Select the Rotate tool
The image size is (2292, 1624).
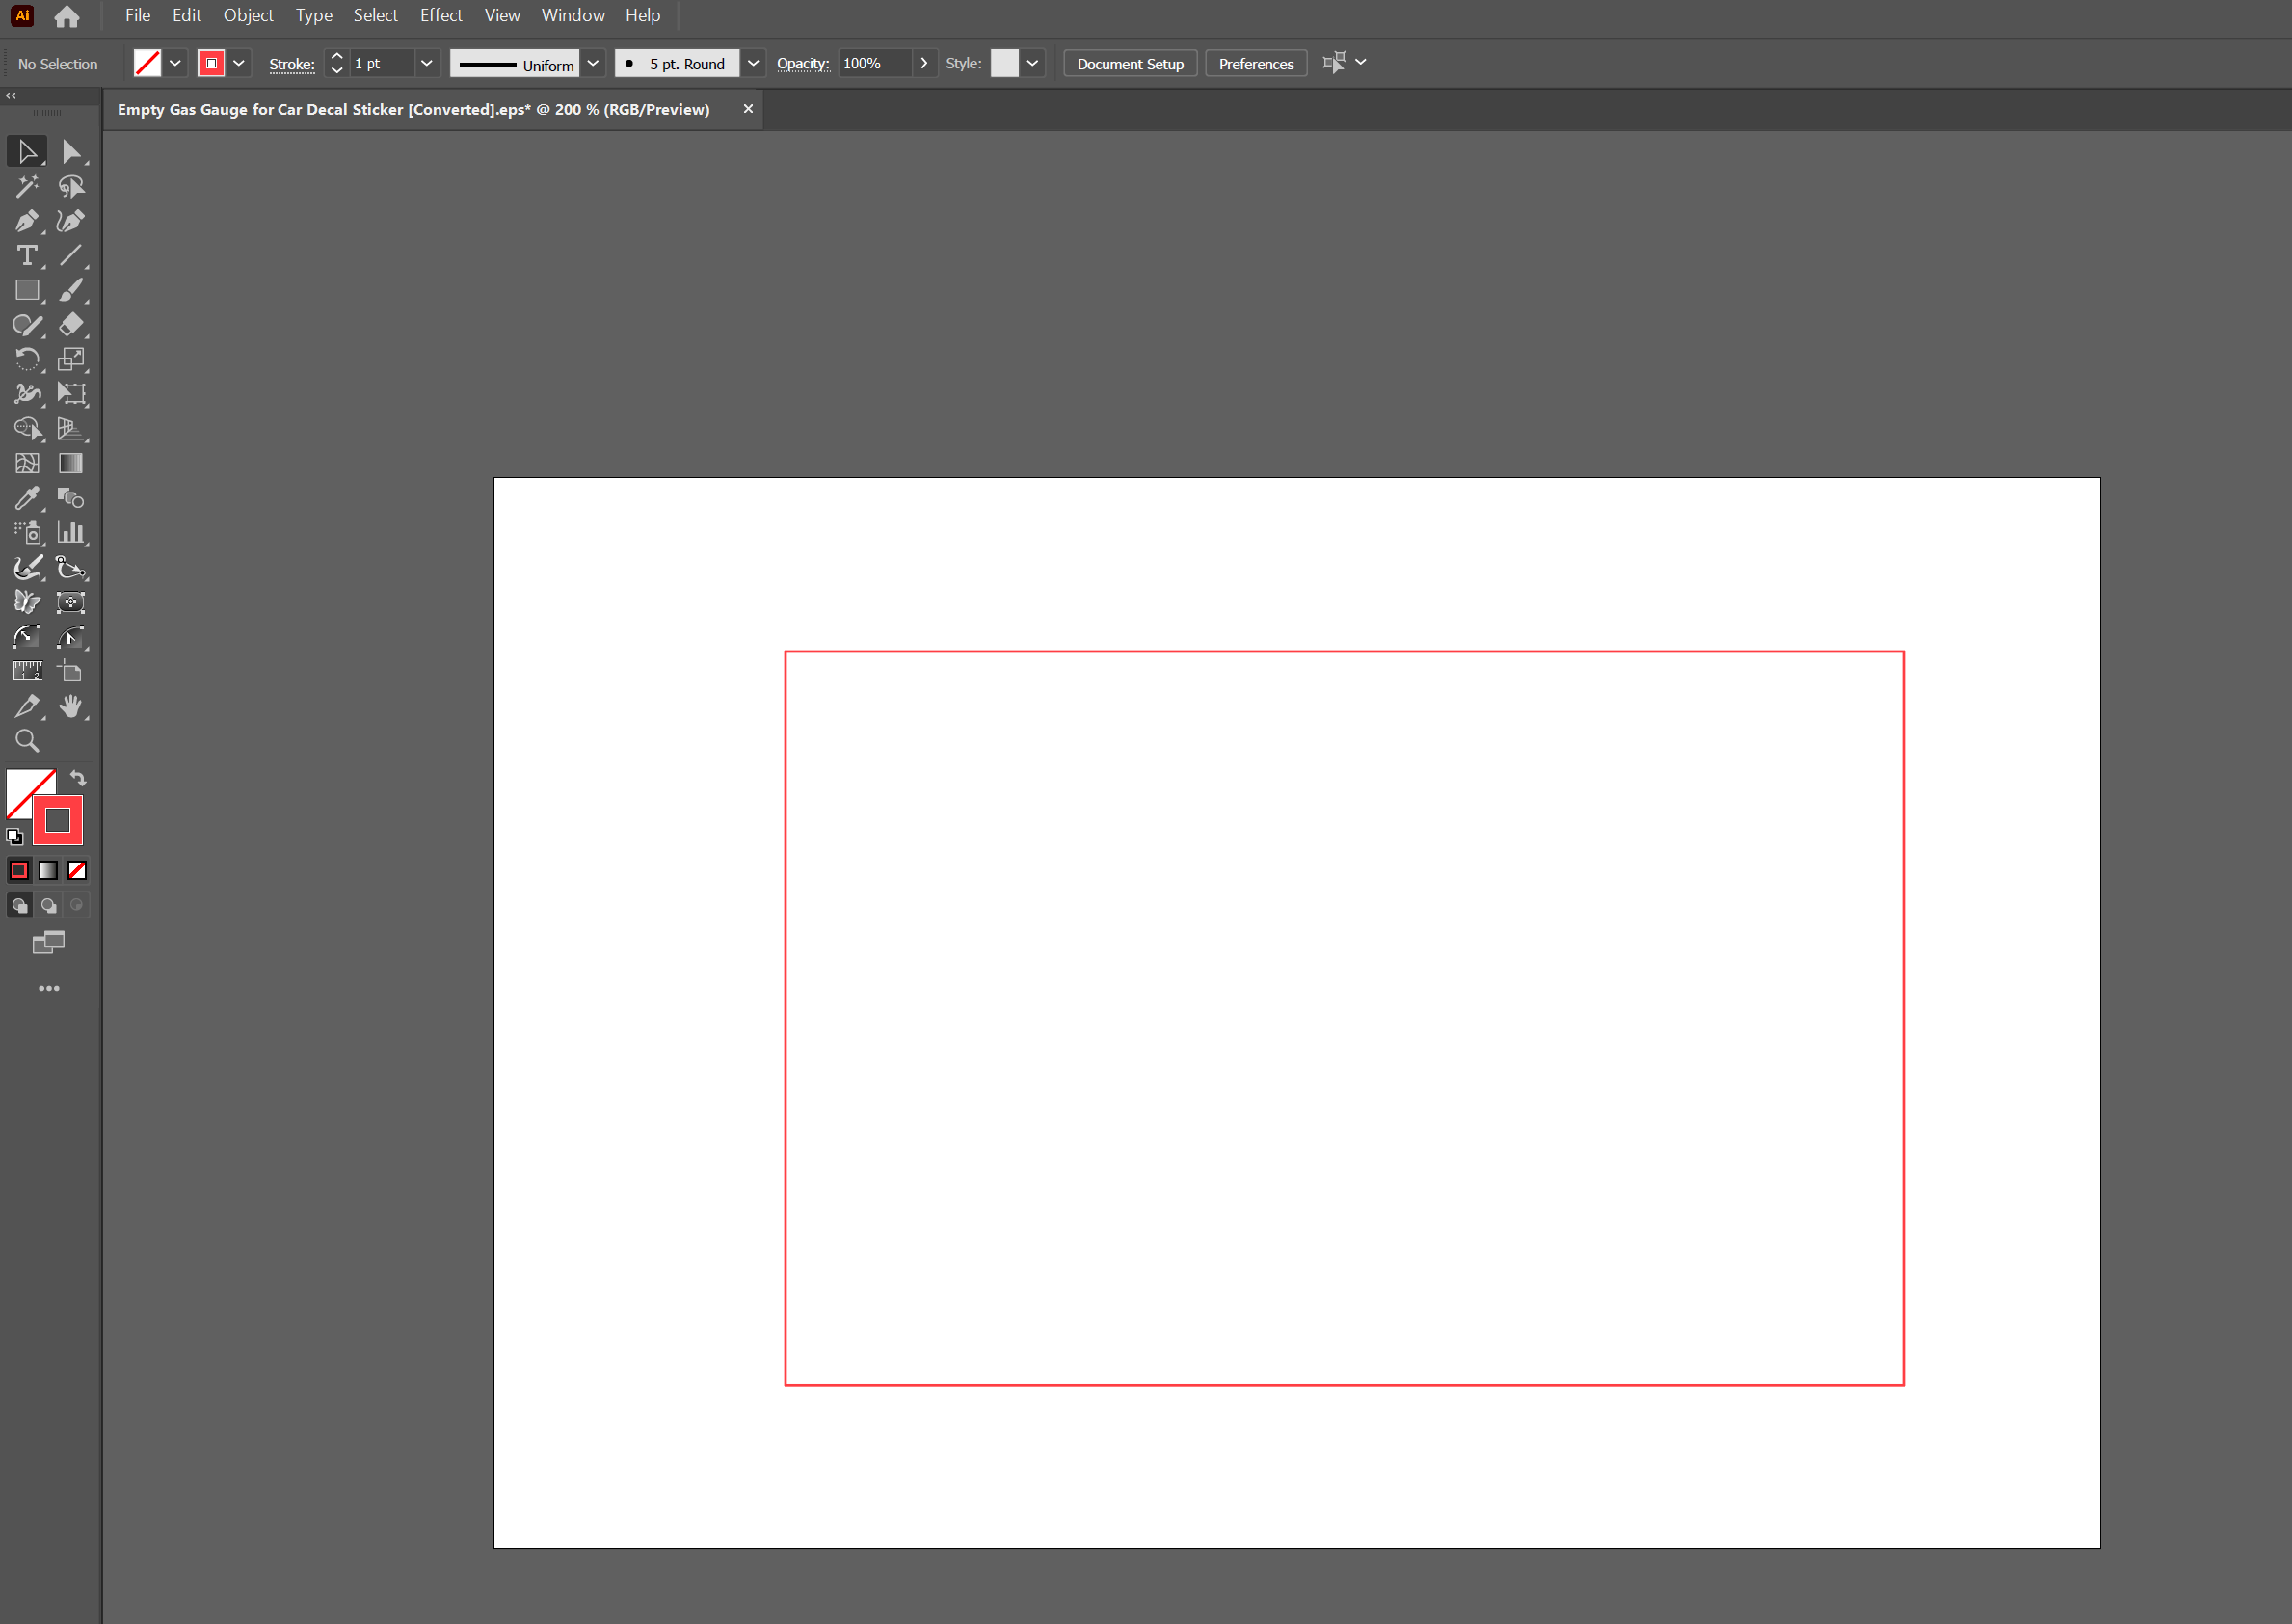(x=27, y=359)
